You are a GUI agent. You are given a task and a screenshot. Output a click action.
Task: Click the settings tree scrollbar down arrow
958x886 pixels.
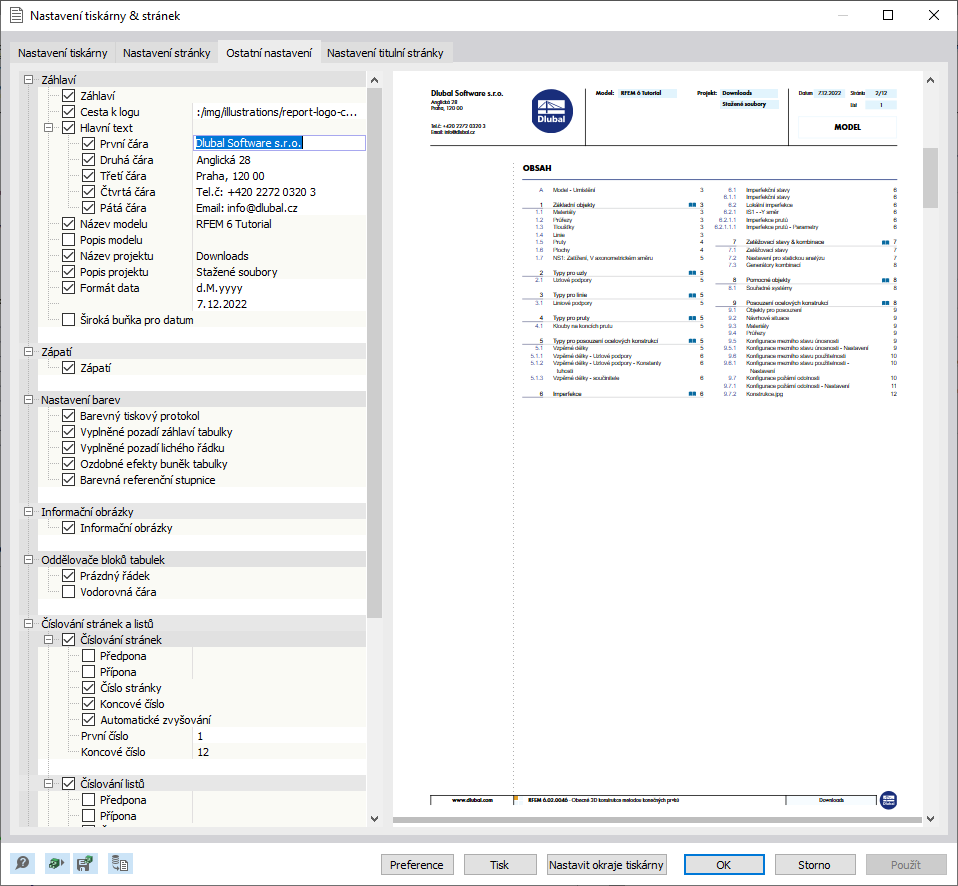pos(375,819)
